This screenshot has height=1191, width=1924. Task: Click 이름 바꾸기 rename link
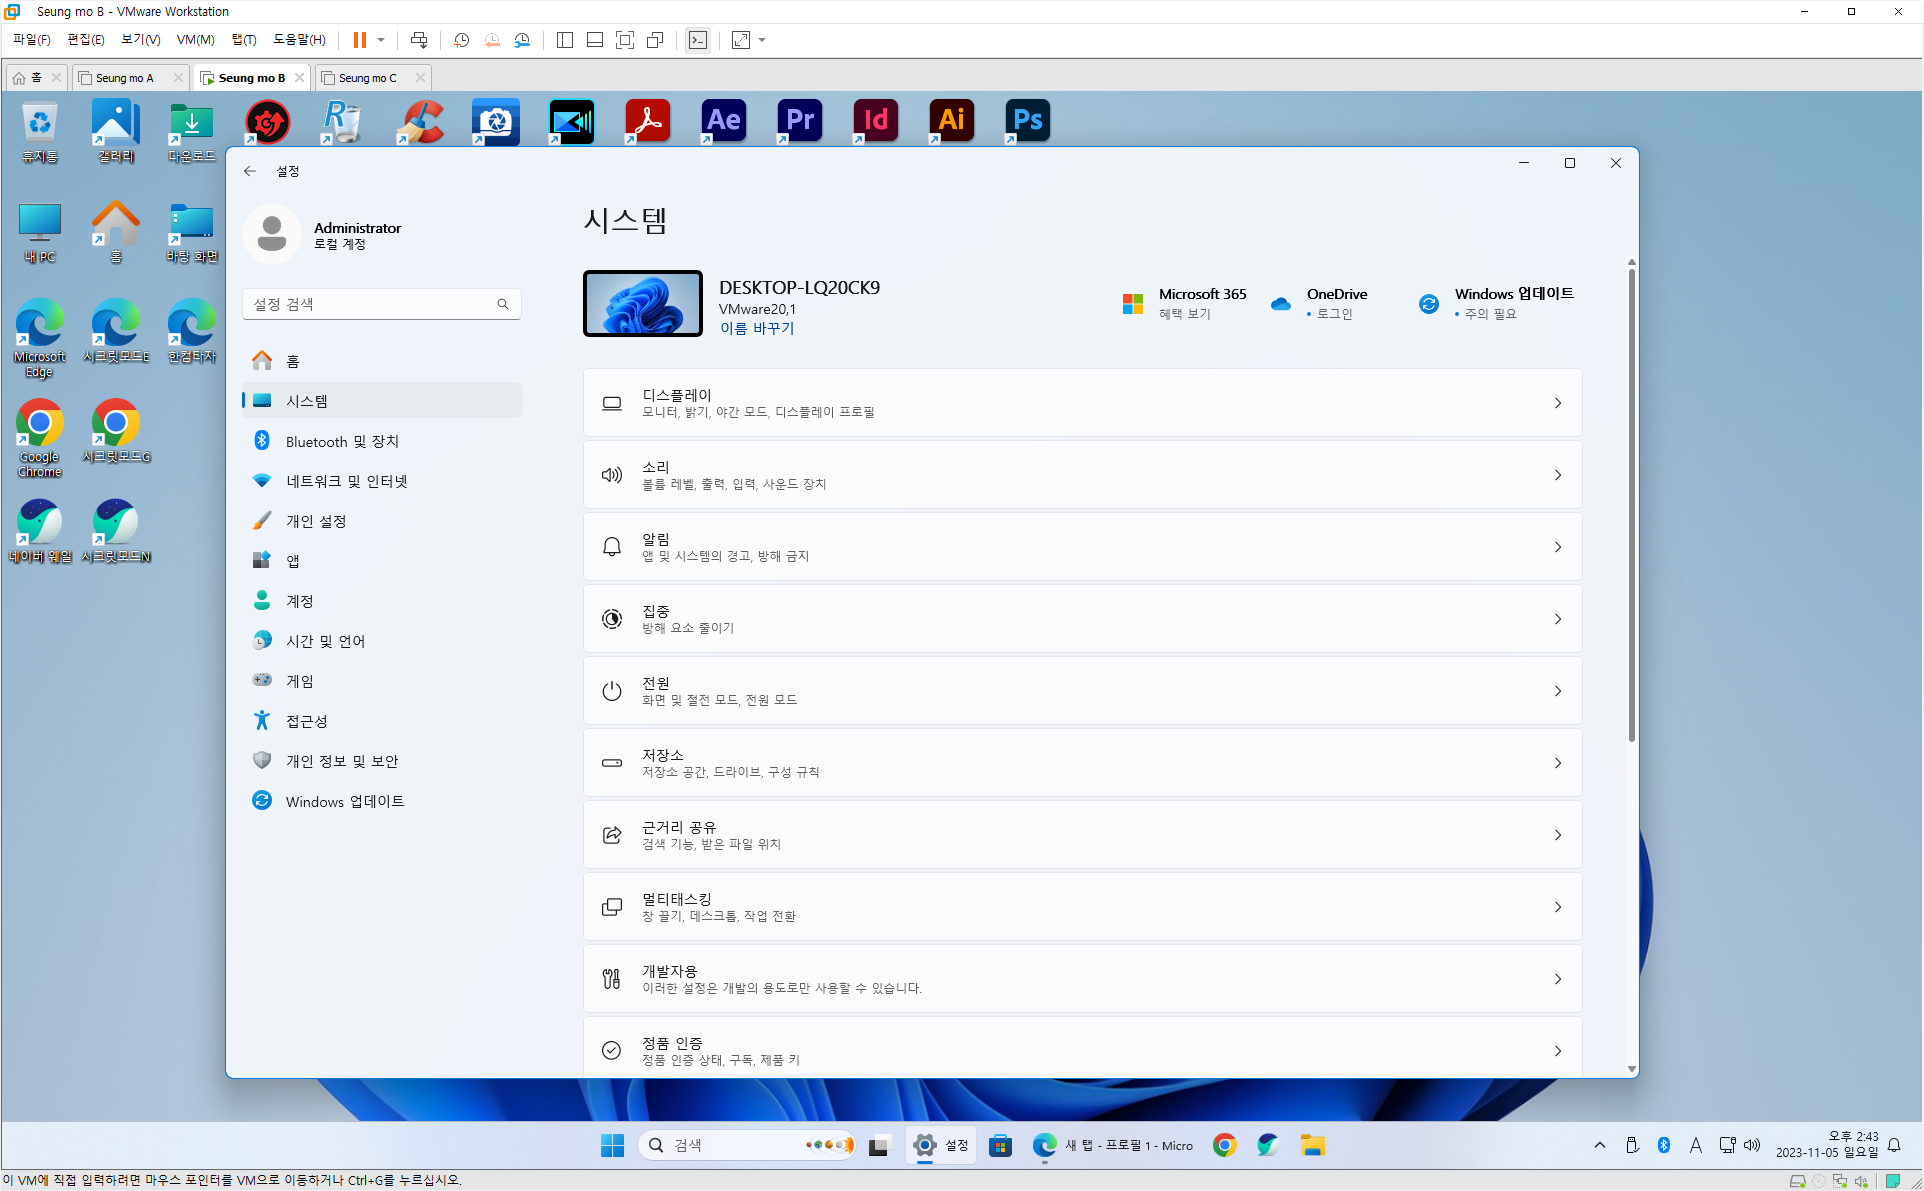tap(756, 329)
